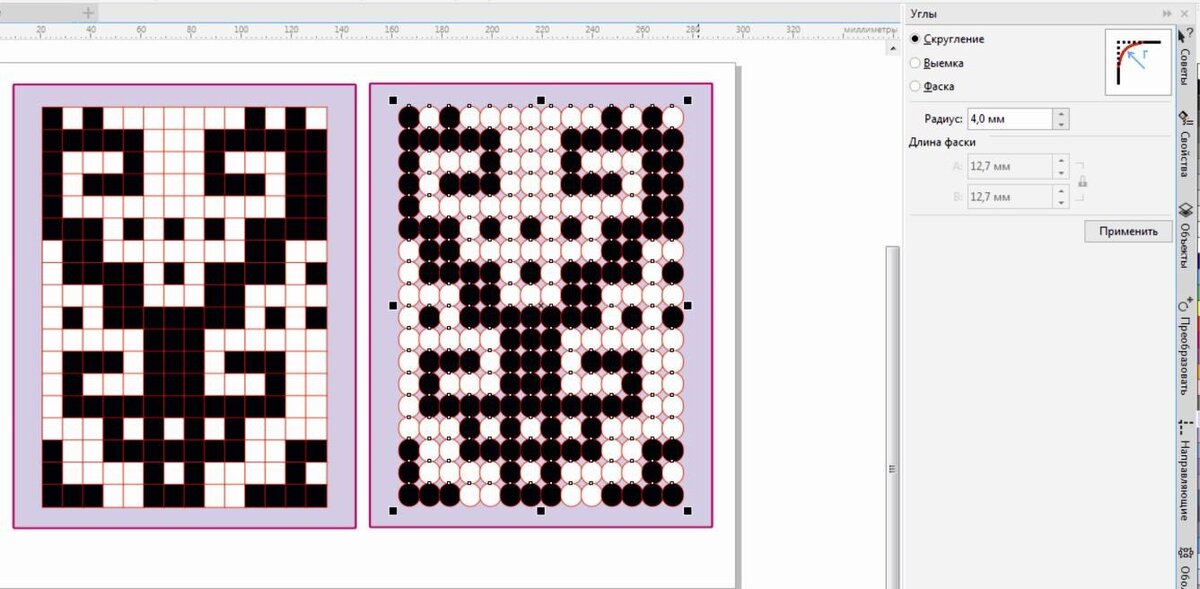The image size is (1200, 589).
Task: Toggle the chamfer length lock icon
Action: tap(1082, 182)
